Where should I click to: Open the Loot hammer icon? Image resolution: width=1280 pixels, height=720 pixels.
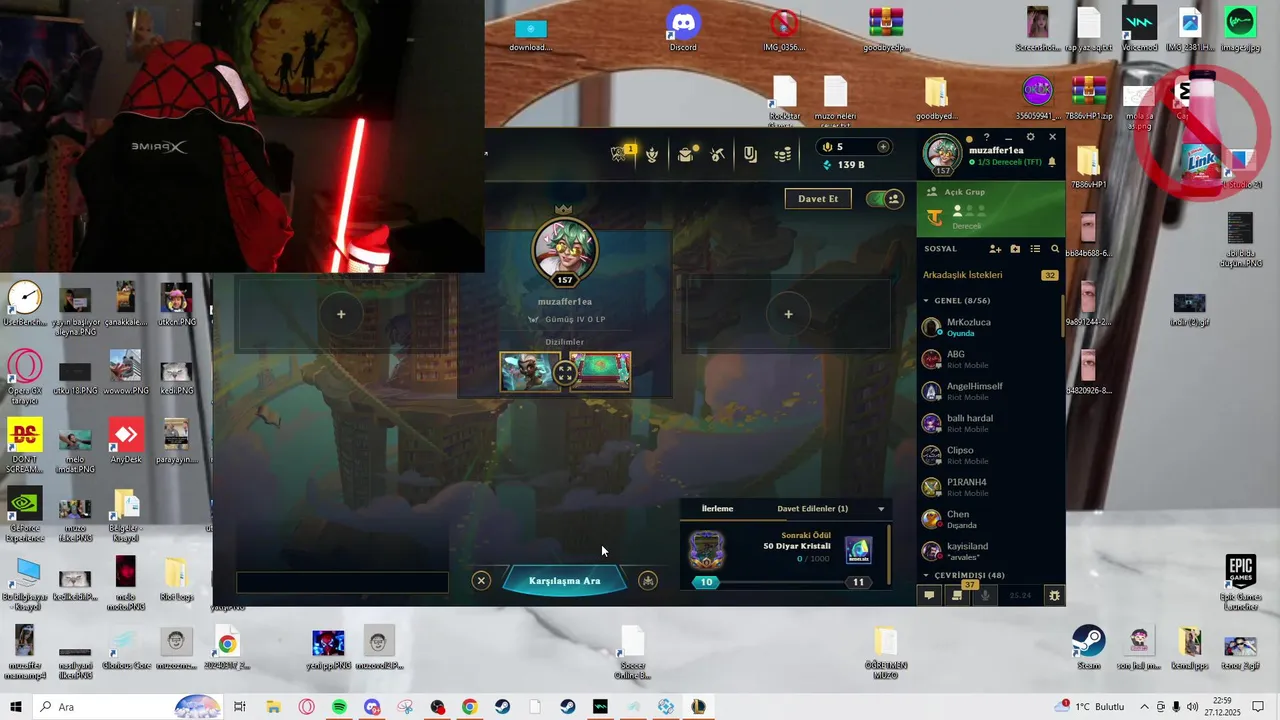coord(717,154)
